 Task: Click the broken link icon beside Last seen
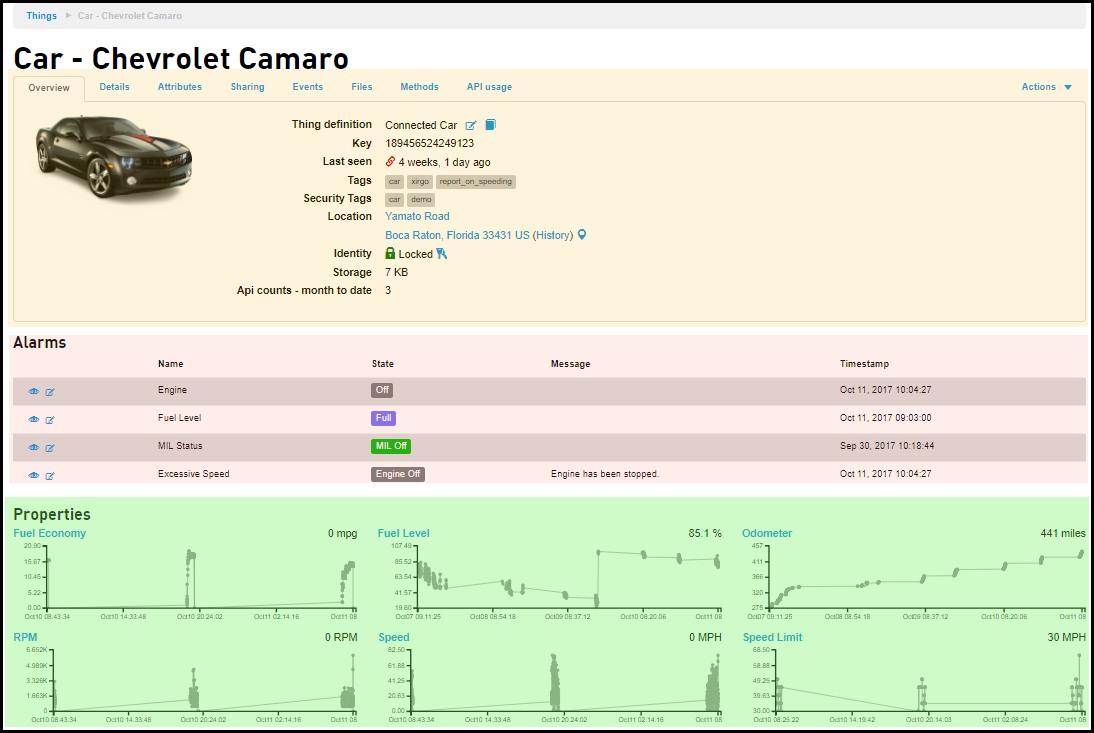pos(390,162)
